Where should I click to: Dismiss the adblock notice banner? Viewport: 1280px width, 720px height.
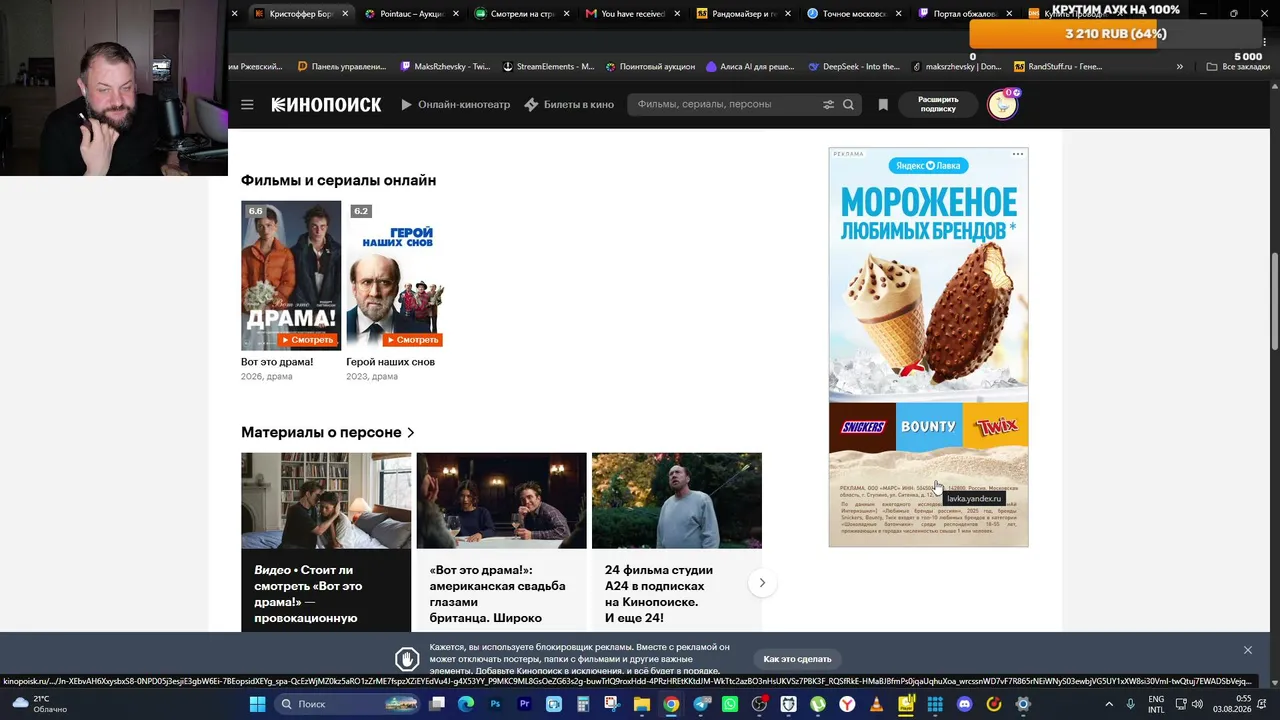pyautogui.click(x=1248, y=650)
